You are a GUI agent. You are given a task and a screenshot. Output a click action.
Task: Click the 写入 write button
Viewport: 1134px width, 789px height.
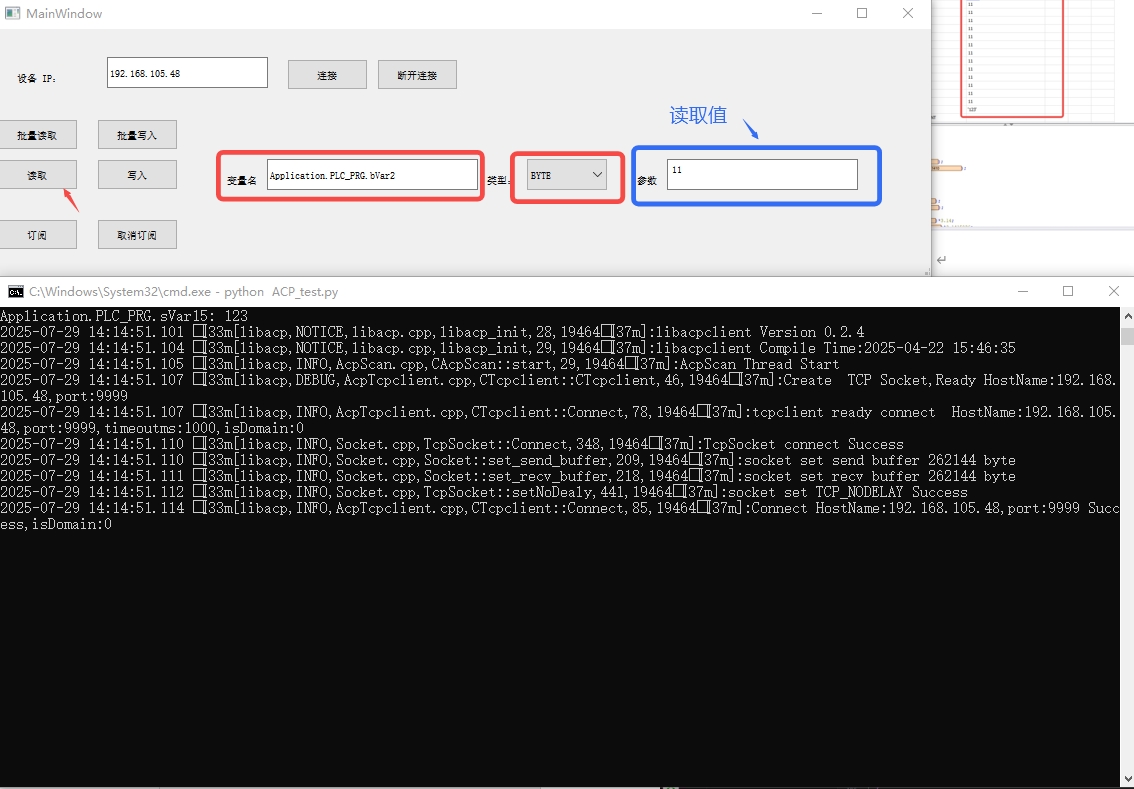coord(137,175)
